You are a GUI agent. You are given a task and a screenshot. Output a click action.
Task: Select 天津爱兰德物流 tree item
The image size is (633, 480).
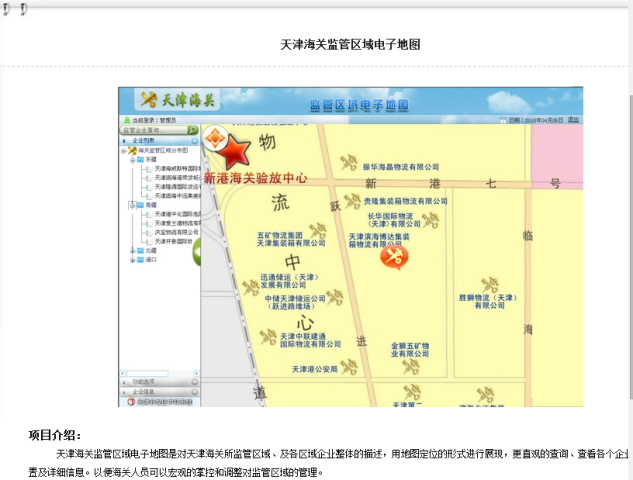coord(177,223)
